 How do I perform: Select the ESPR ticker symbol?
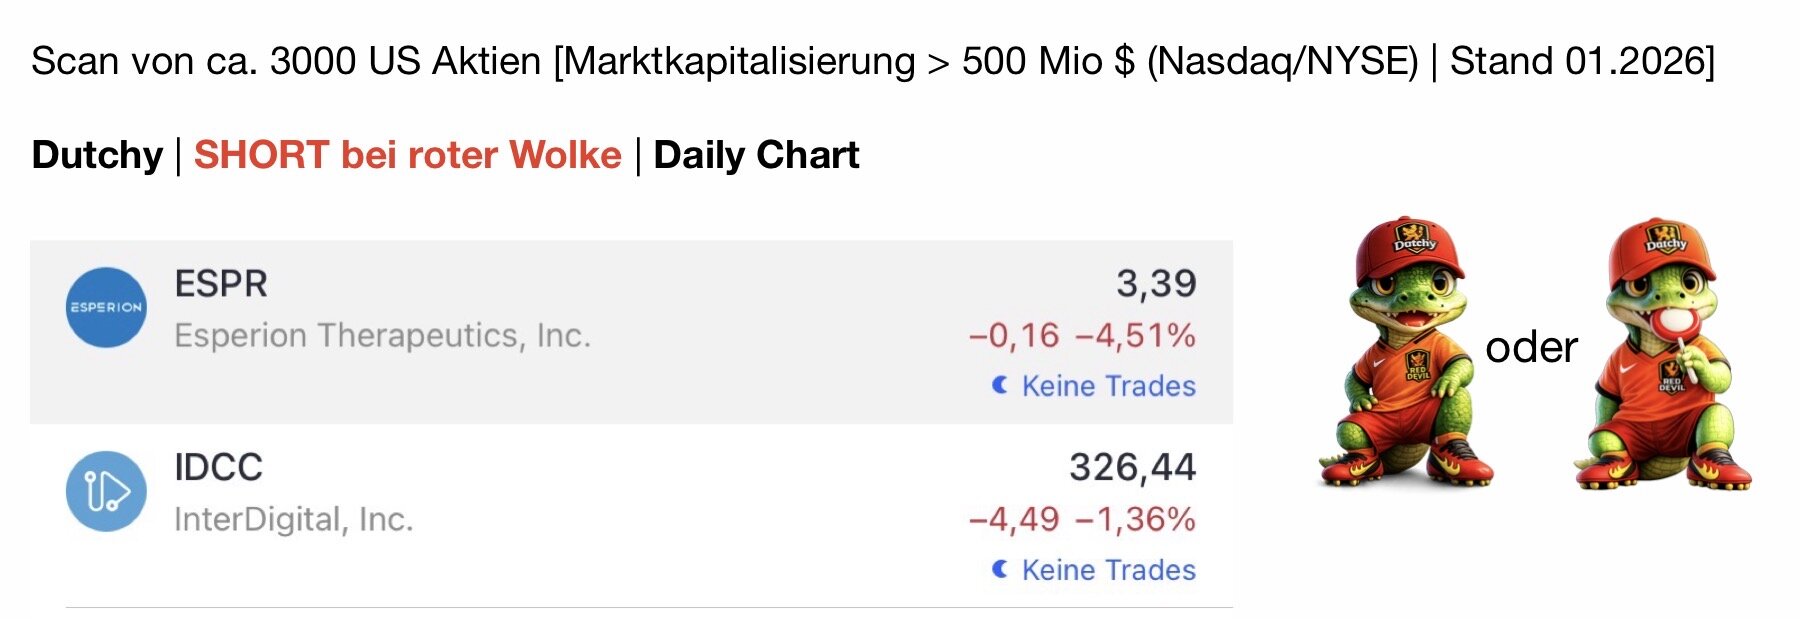[x=221, y=284]
